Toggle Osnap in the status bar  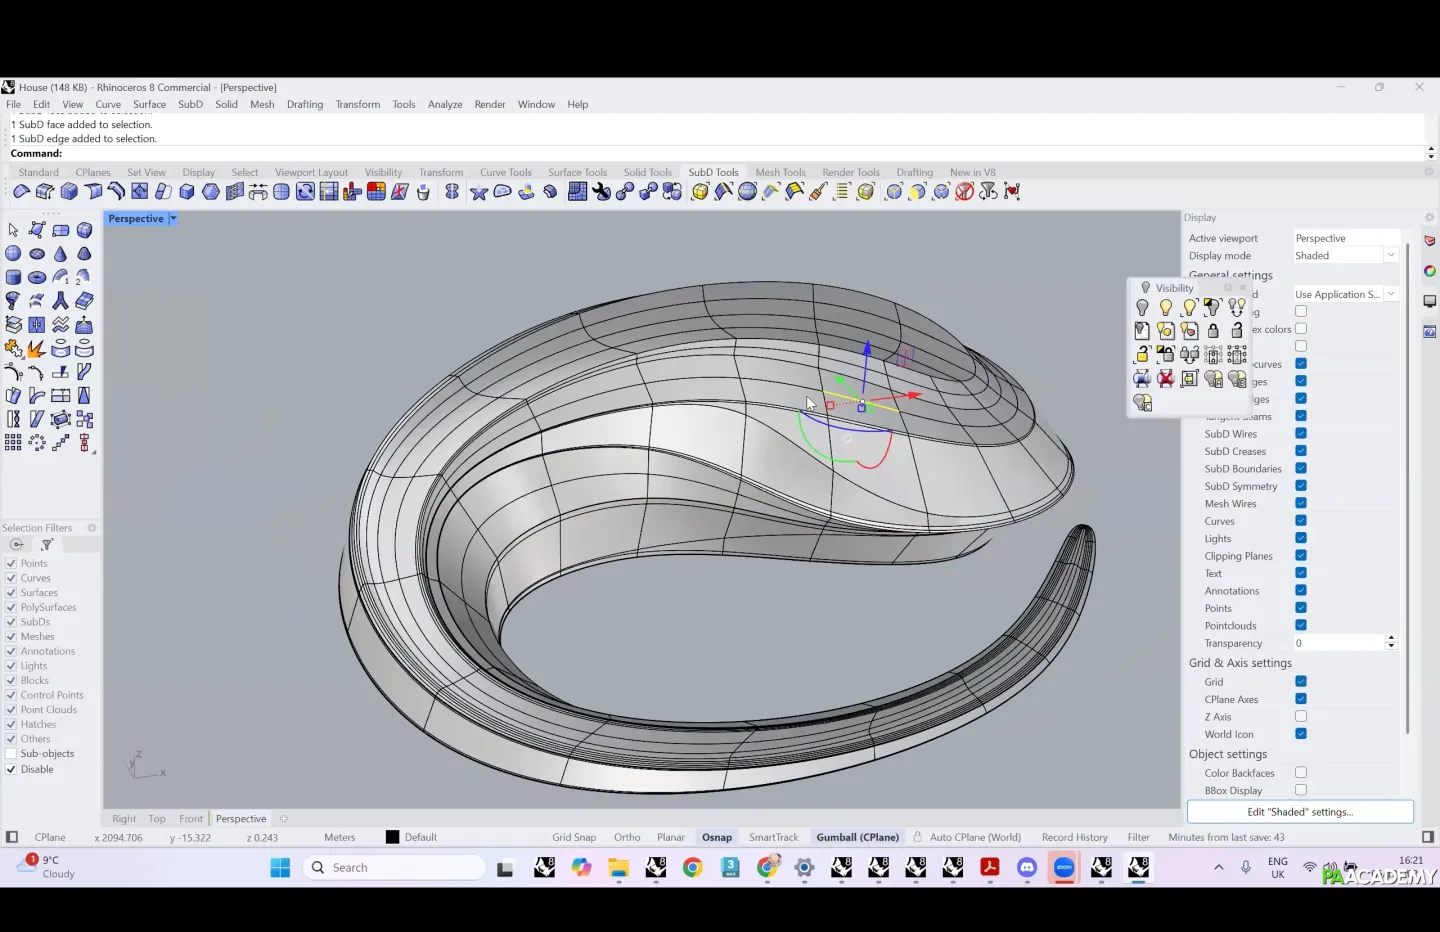716,838
